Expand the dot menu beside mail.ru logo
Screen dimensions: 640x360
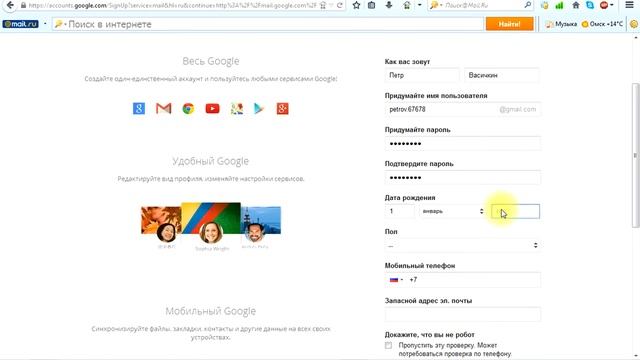(45, 24)
